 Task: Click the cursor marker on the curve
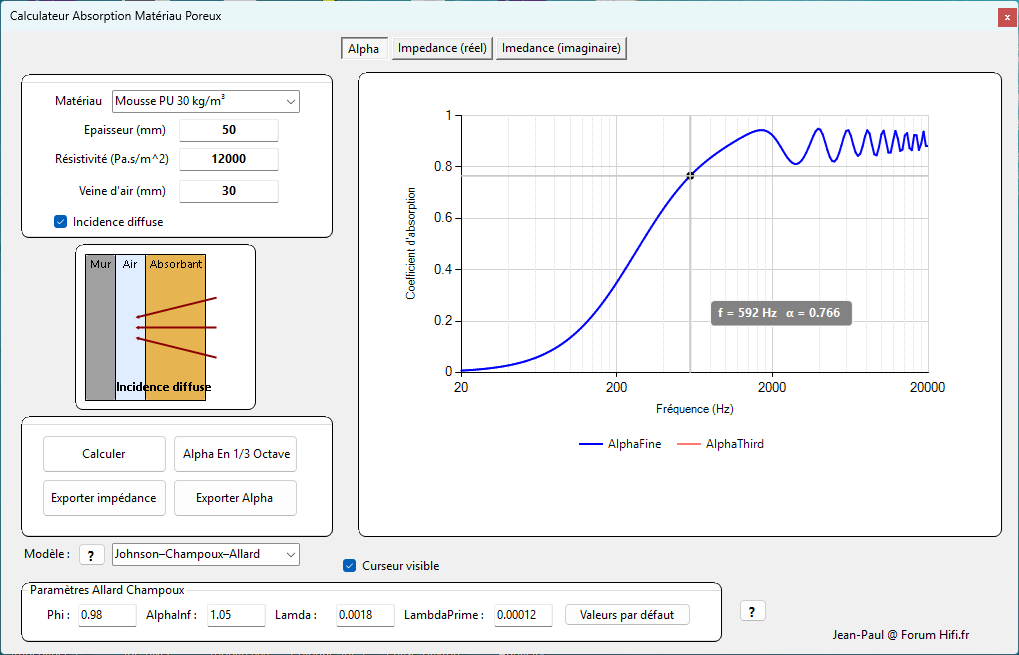tap(690, 175)
